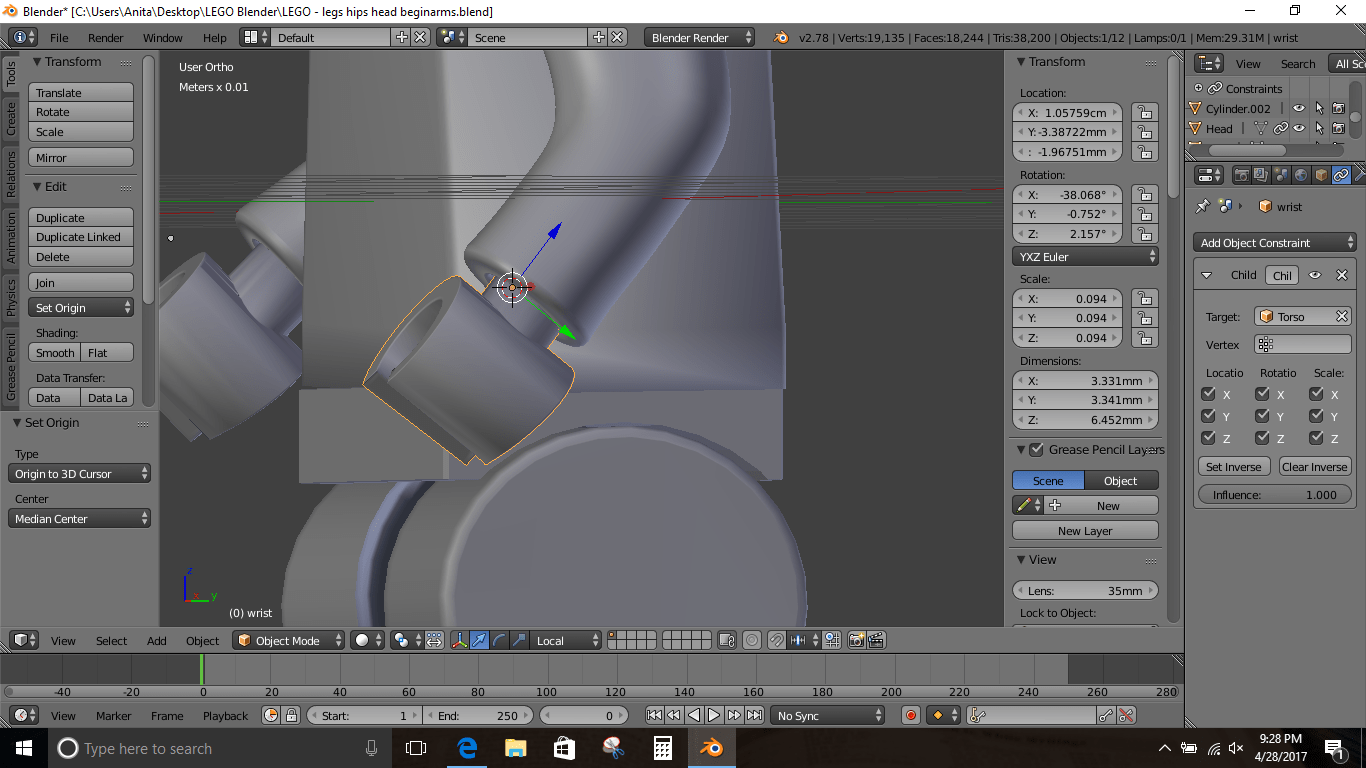Expand the Add Object Constraint dropdown
The width and height of the screenshot is (1366, 768).
1275,243
